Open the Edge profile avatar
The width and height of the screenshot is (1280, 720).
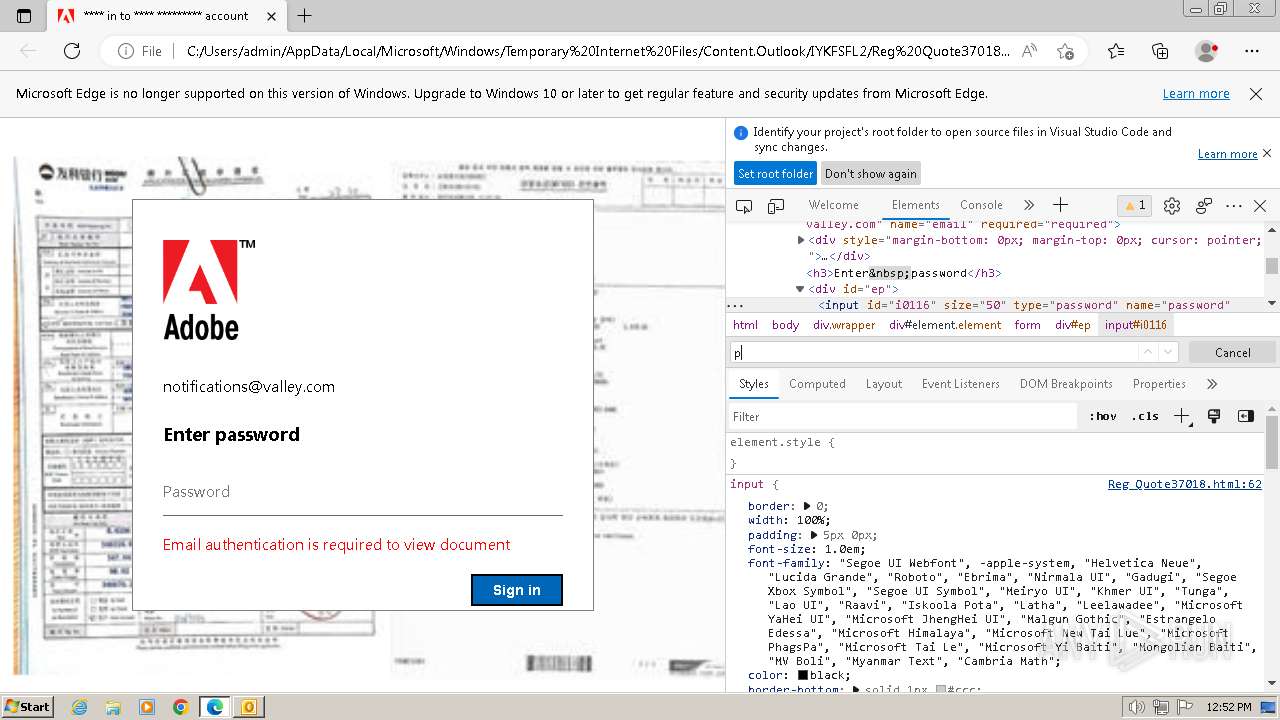point(1206,51)
